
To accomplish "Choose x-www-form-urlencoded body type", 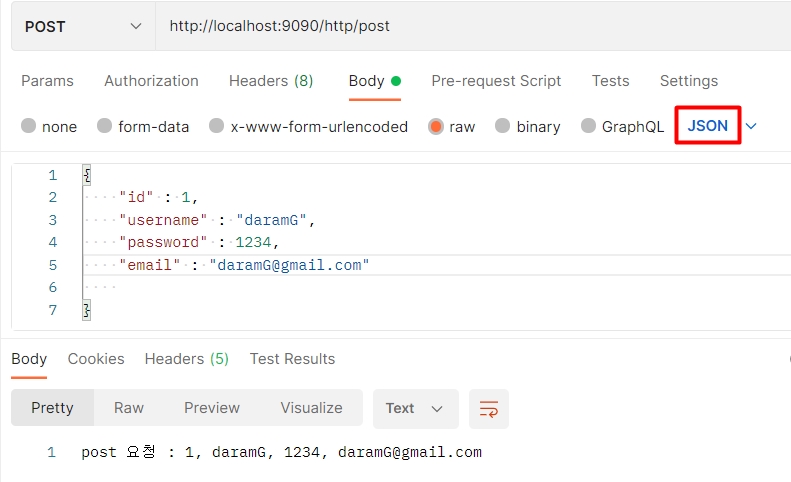I will pos(308,126).
